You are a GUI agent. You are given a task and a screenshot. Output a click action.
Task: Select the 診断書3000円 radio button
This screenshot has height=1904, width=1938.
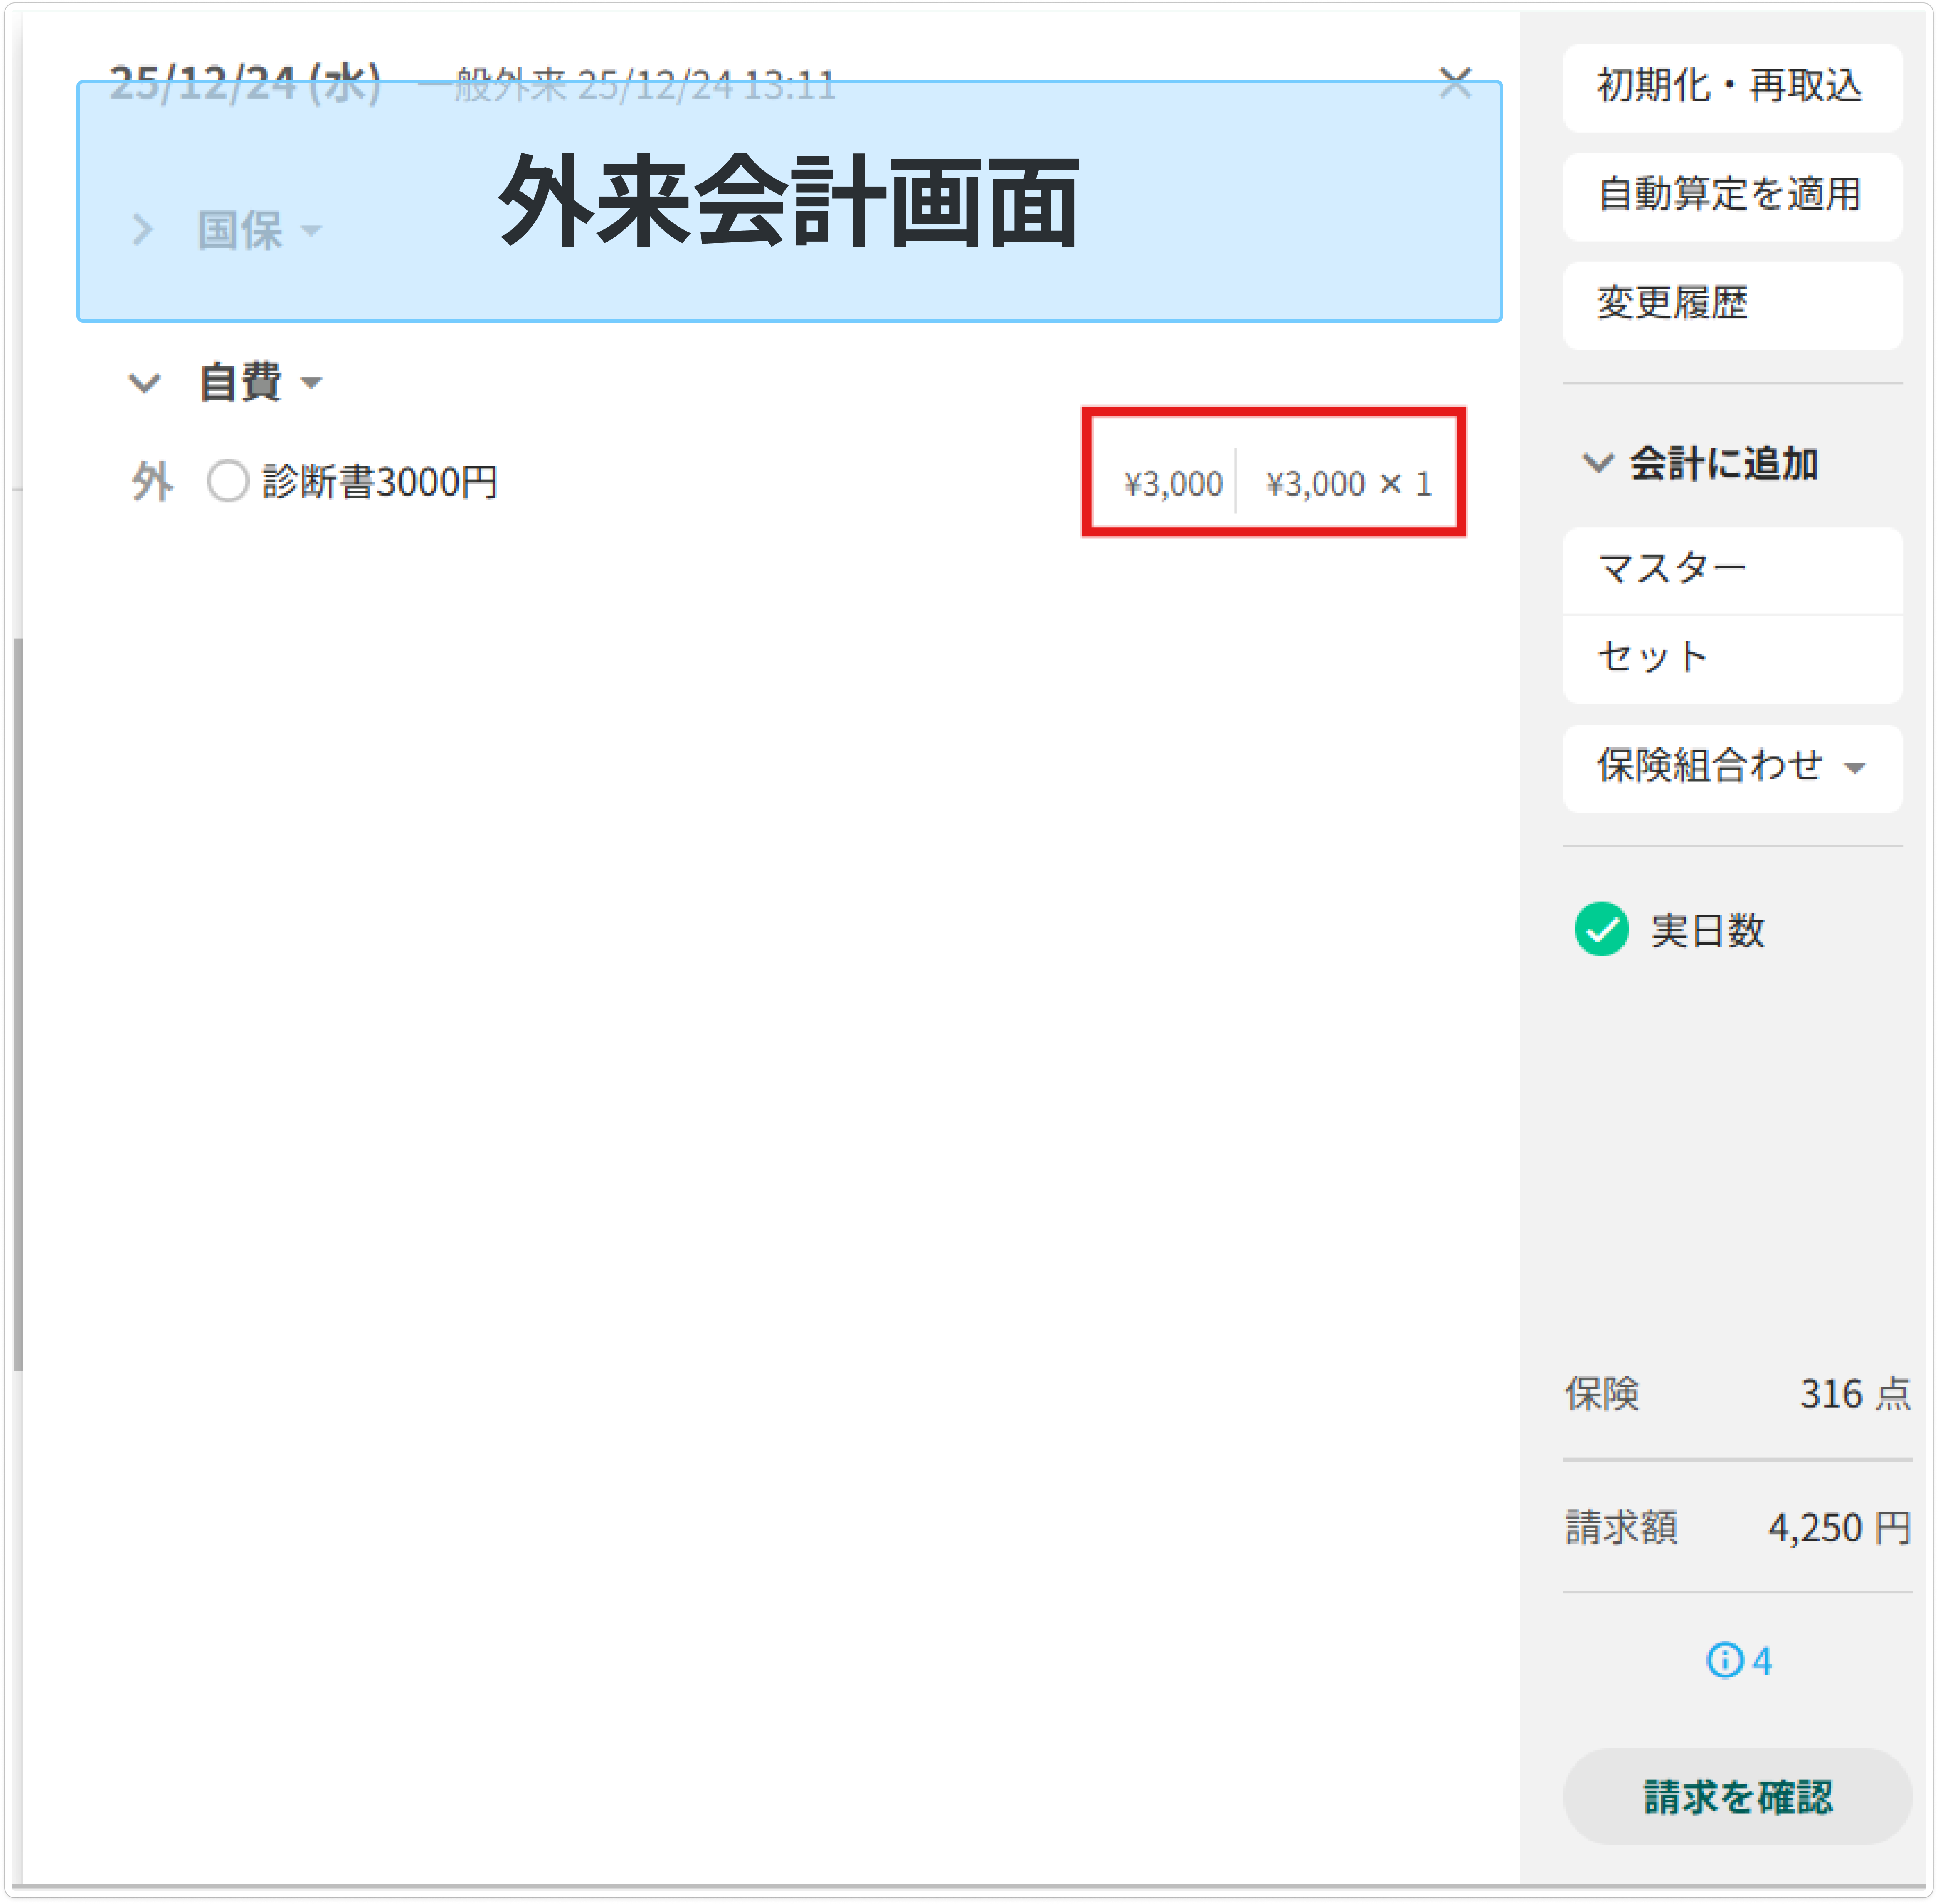227,481
